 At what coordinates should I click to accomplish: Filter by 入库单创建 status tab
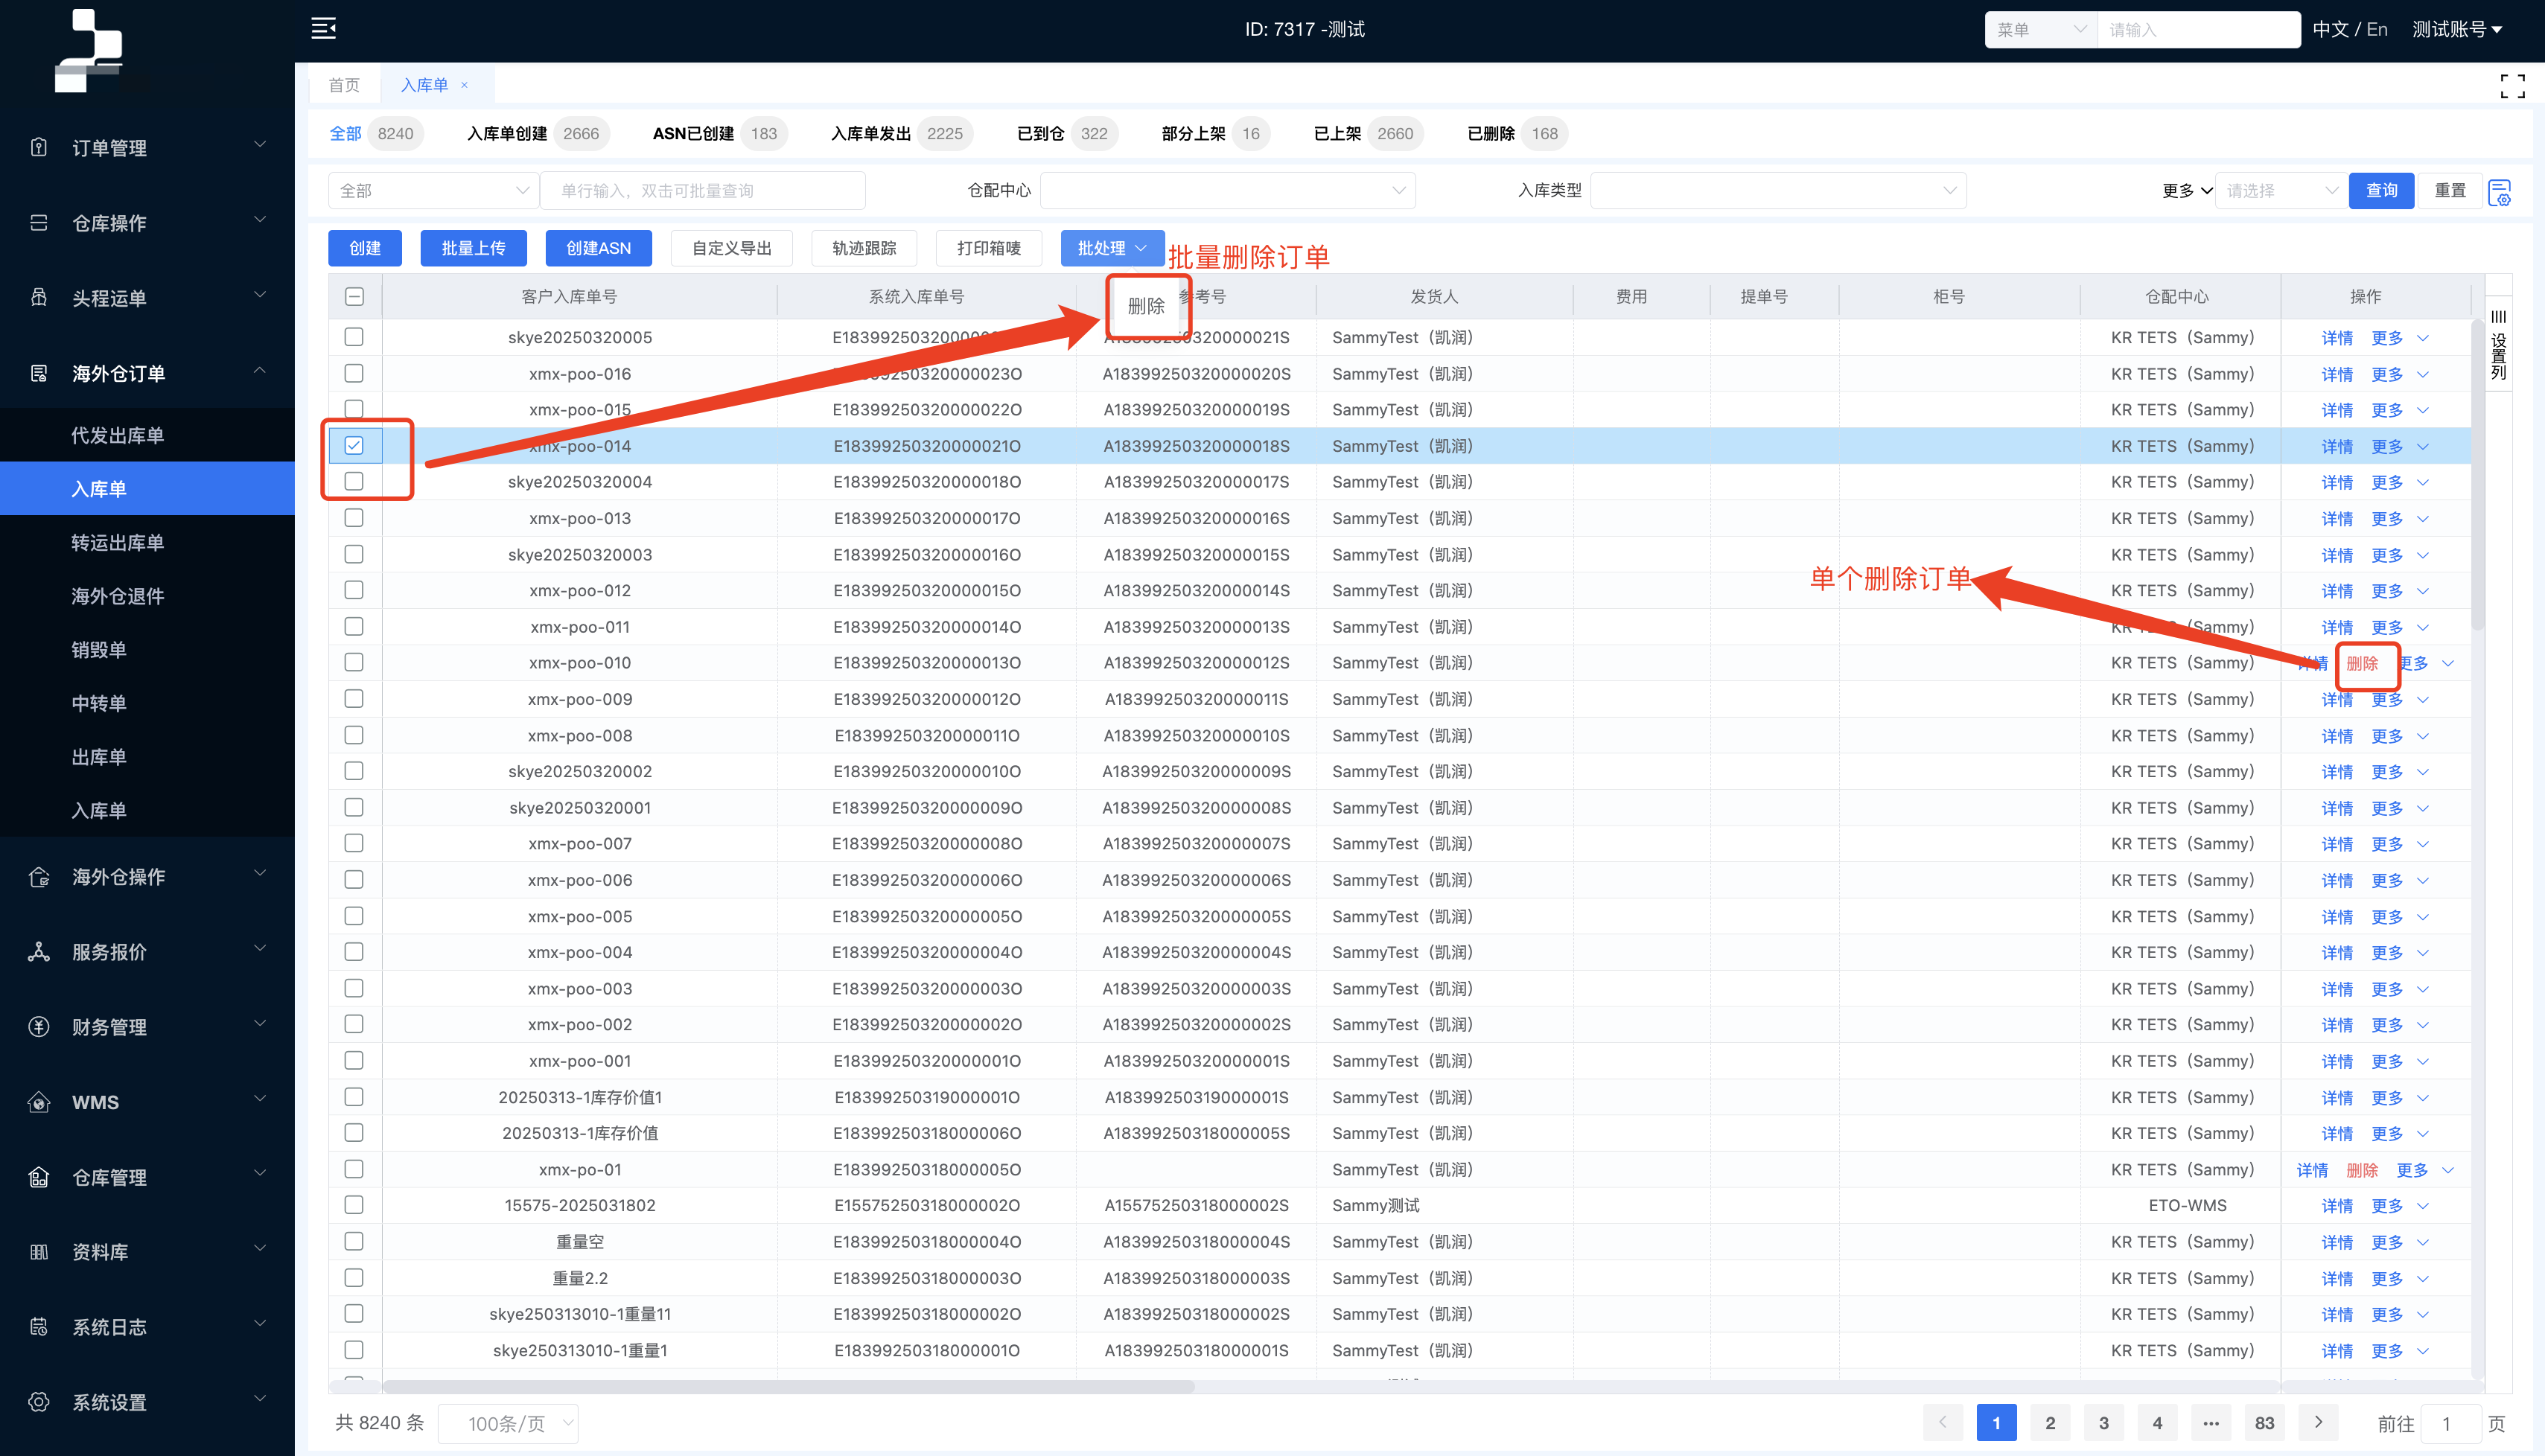[538, 133]
